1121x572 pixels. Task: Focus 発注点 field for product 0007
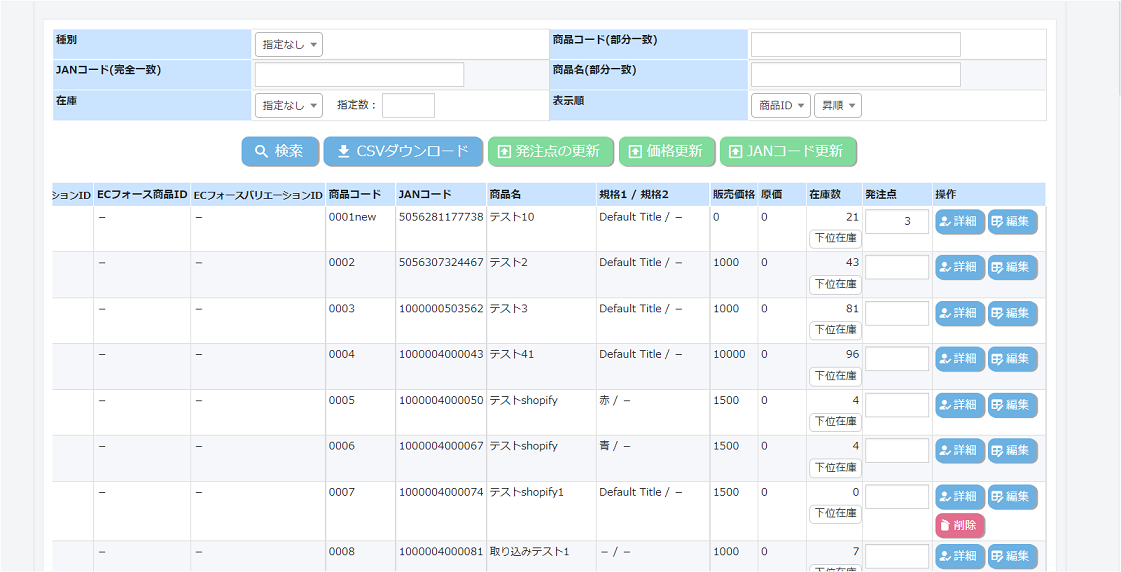897,497
